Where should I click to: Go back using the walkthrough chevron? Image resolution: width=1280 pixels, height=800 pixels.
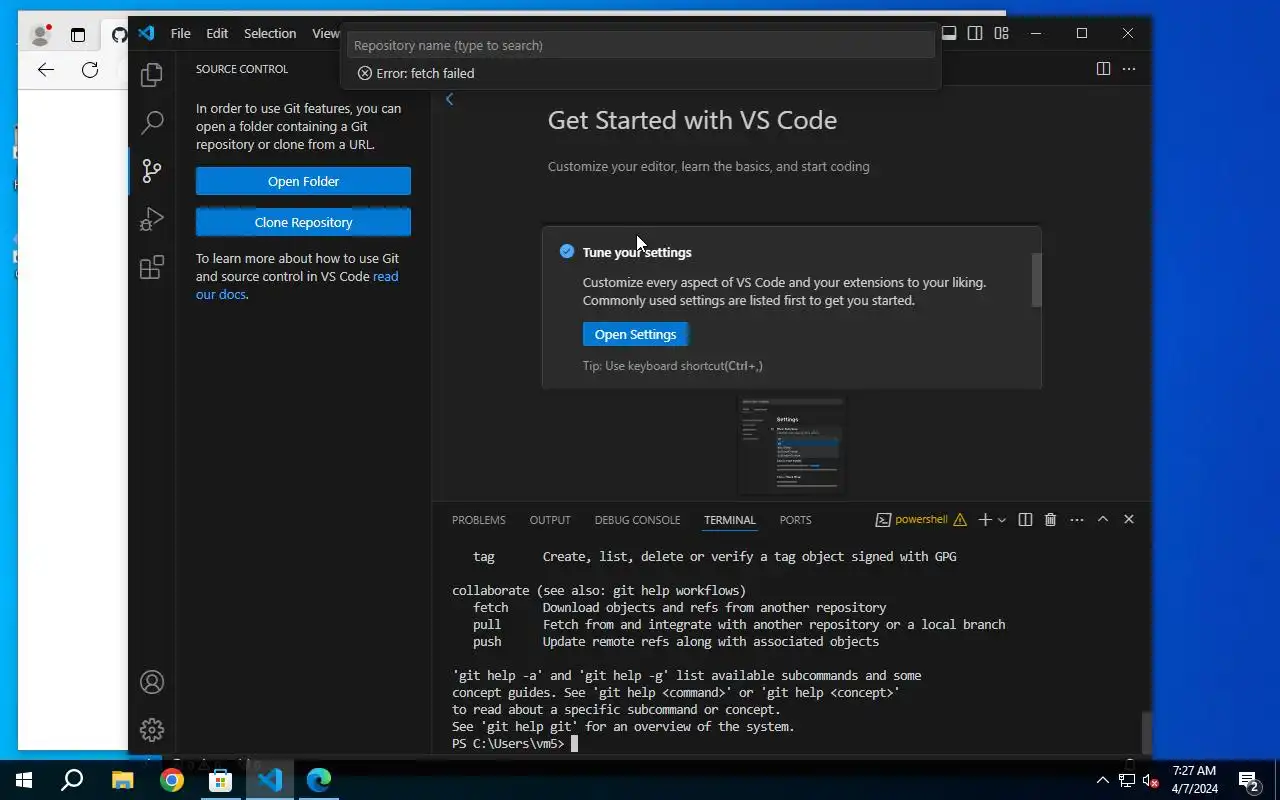tap(449, 98)
